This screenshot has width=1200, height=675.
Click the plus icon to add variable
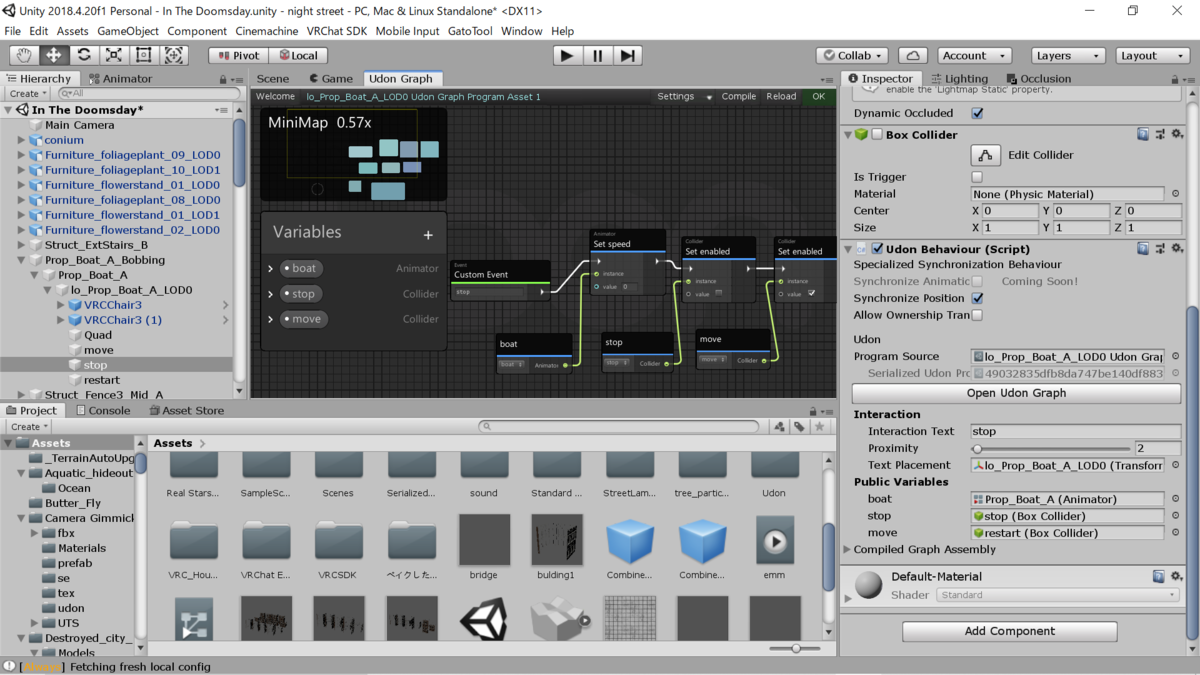coord(428,235)
